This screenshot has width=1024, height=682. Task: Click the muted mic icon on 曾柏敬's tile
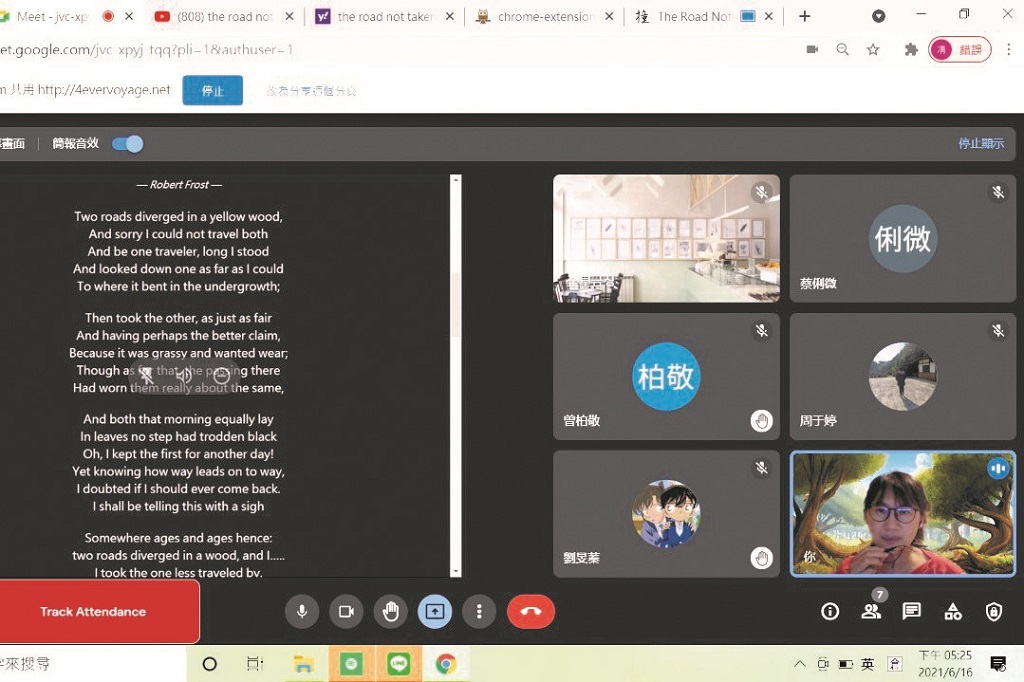(761, 331)
